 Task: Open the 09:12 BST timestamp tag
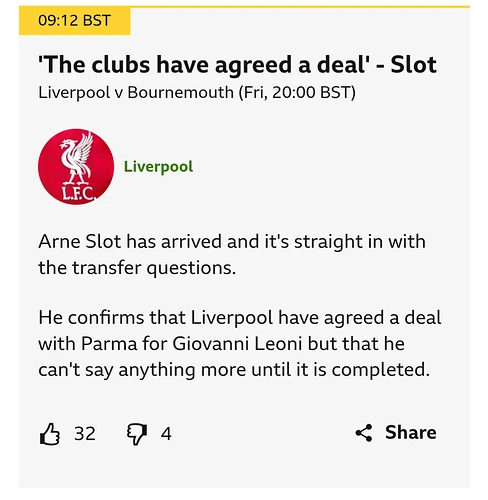[74, 21]
